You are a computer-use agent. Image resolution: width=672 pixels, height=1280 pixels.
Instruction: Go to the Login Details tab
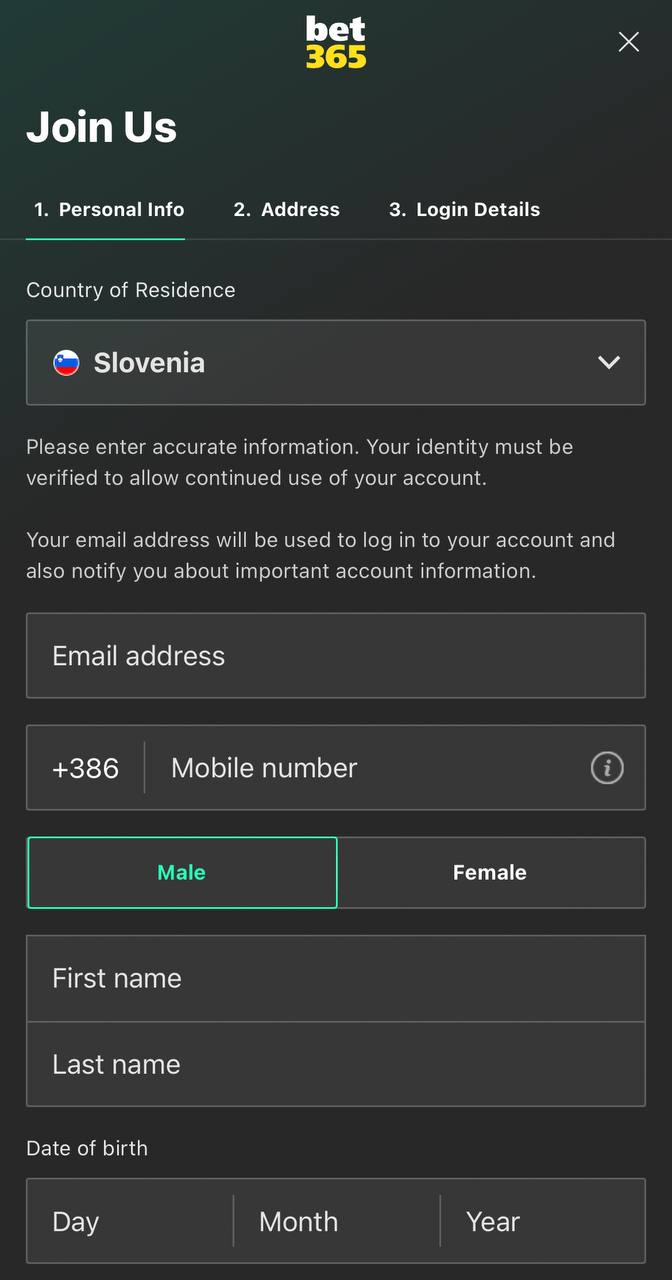coord(465,210)
